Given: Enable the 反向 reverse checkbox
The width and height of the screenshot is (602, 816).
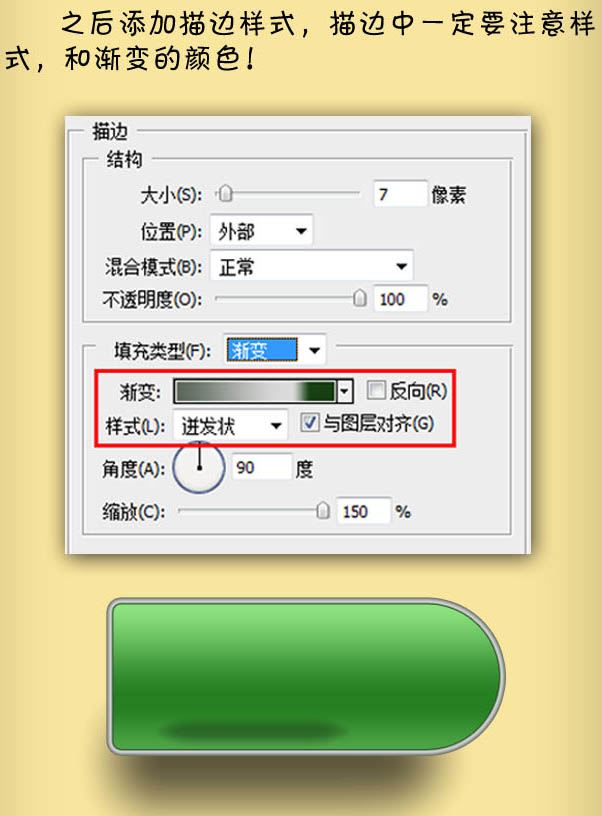Looking at the screenshot, I should tap(376, 390).
